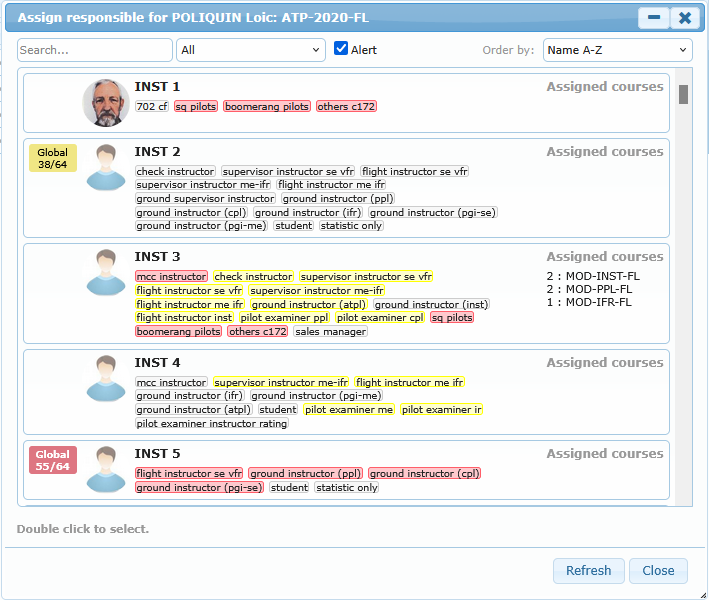Click INST 1 profile photo
Viewport: 709px width, 600px height.
pos(106,103)
